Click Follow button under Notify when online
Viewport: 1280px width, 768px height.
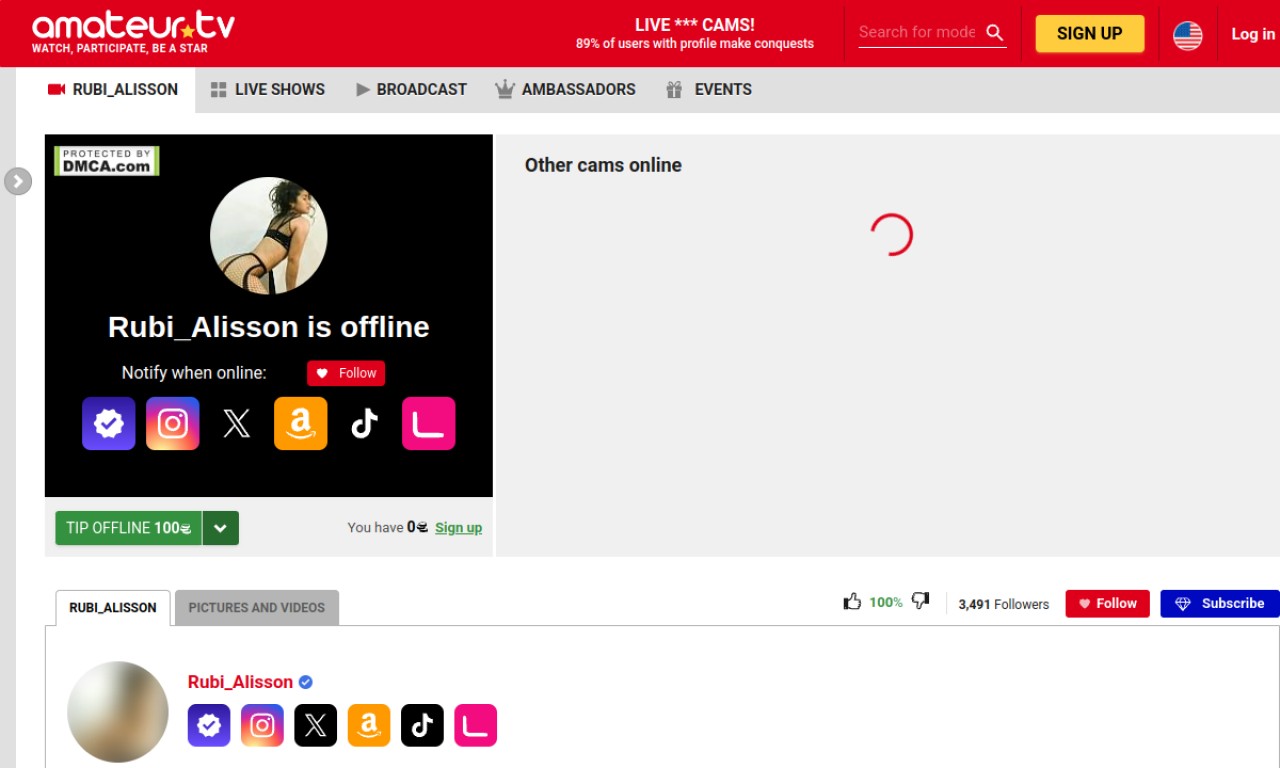(346, 373)
